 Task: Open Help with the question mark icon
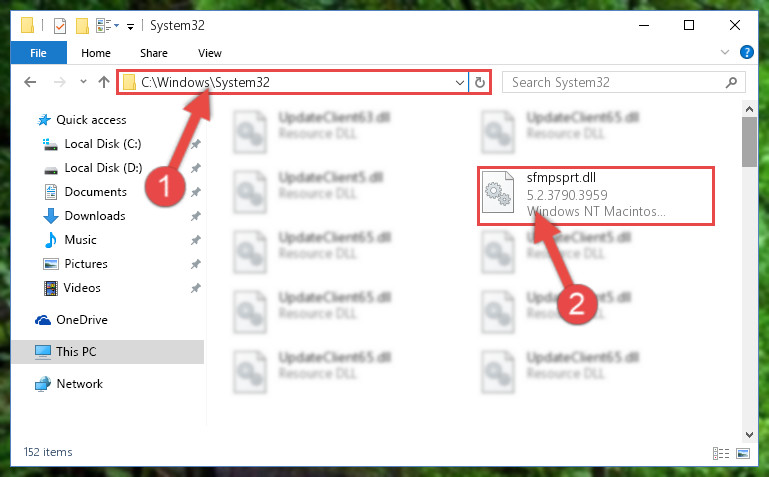point(746,52)
